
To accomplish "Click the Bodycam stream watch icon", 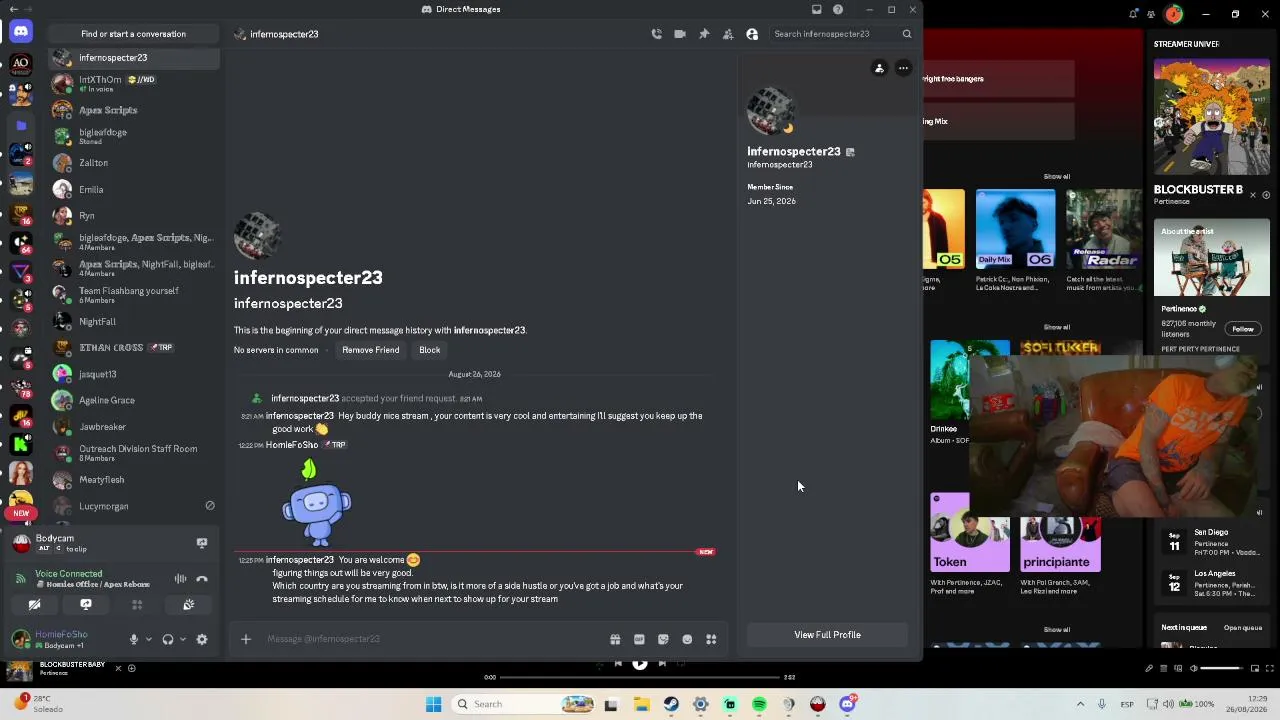I will 202,543.
